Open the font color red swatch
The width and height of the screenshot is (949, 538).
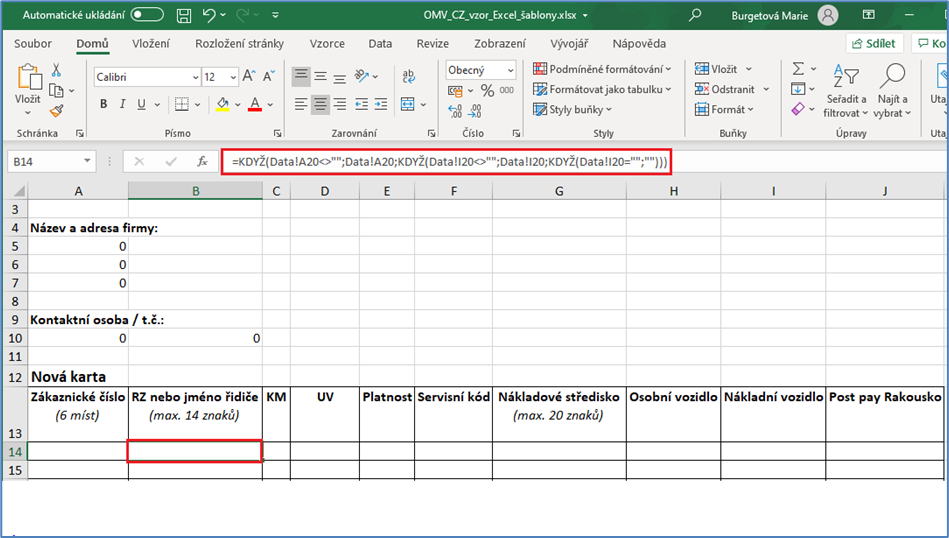coord(255,105)
